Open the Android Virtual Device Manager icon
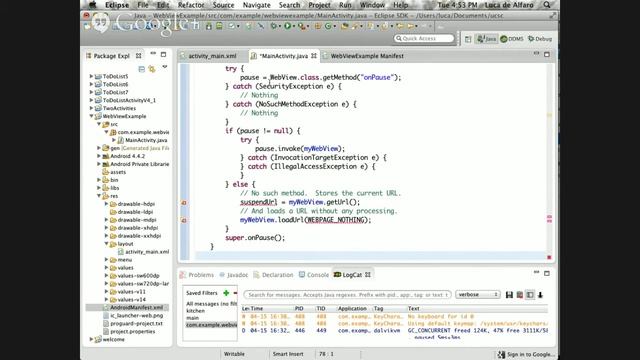Image resolution: width=640 pixels, height=360 pixels. click(220, 26)
